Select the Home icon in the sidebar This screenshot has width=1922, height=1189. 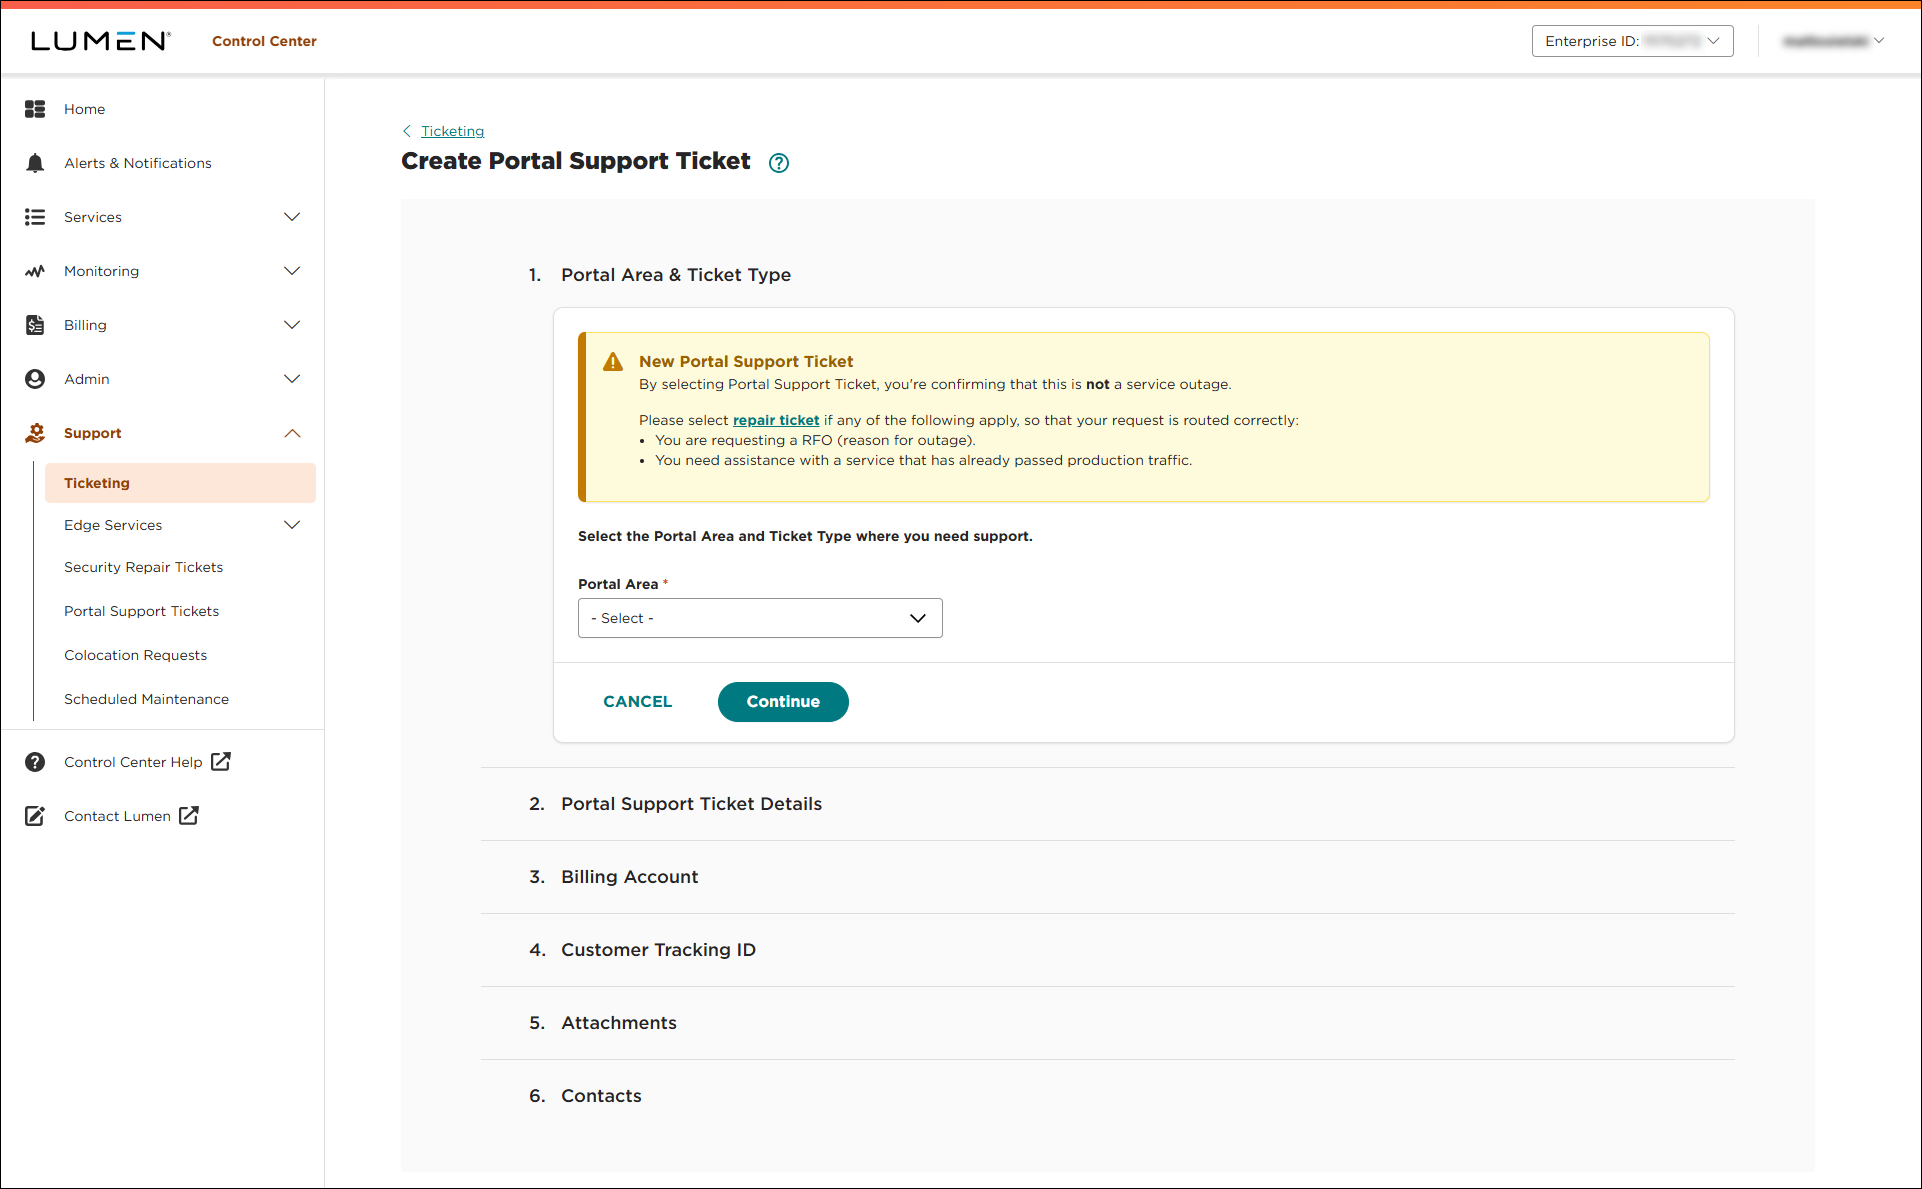(35, 109)
